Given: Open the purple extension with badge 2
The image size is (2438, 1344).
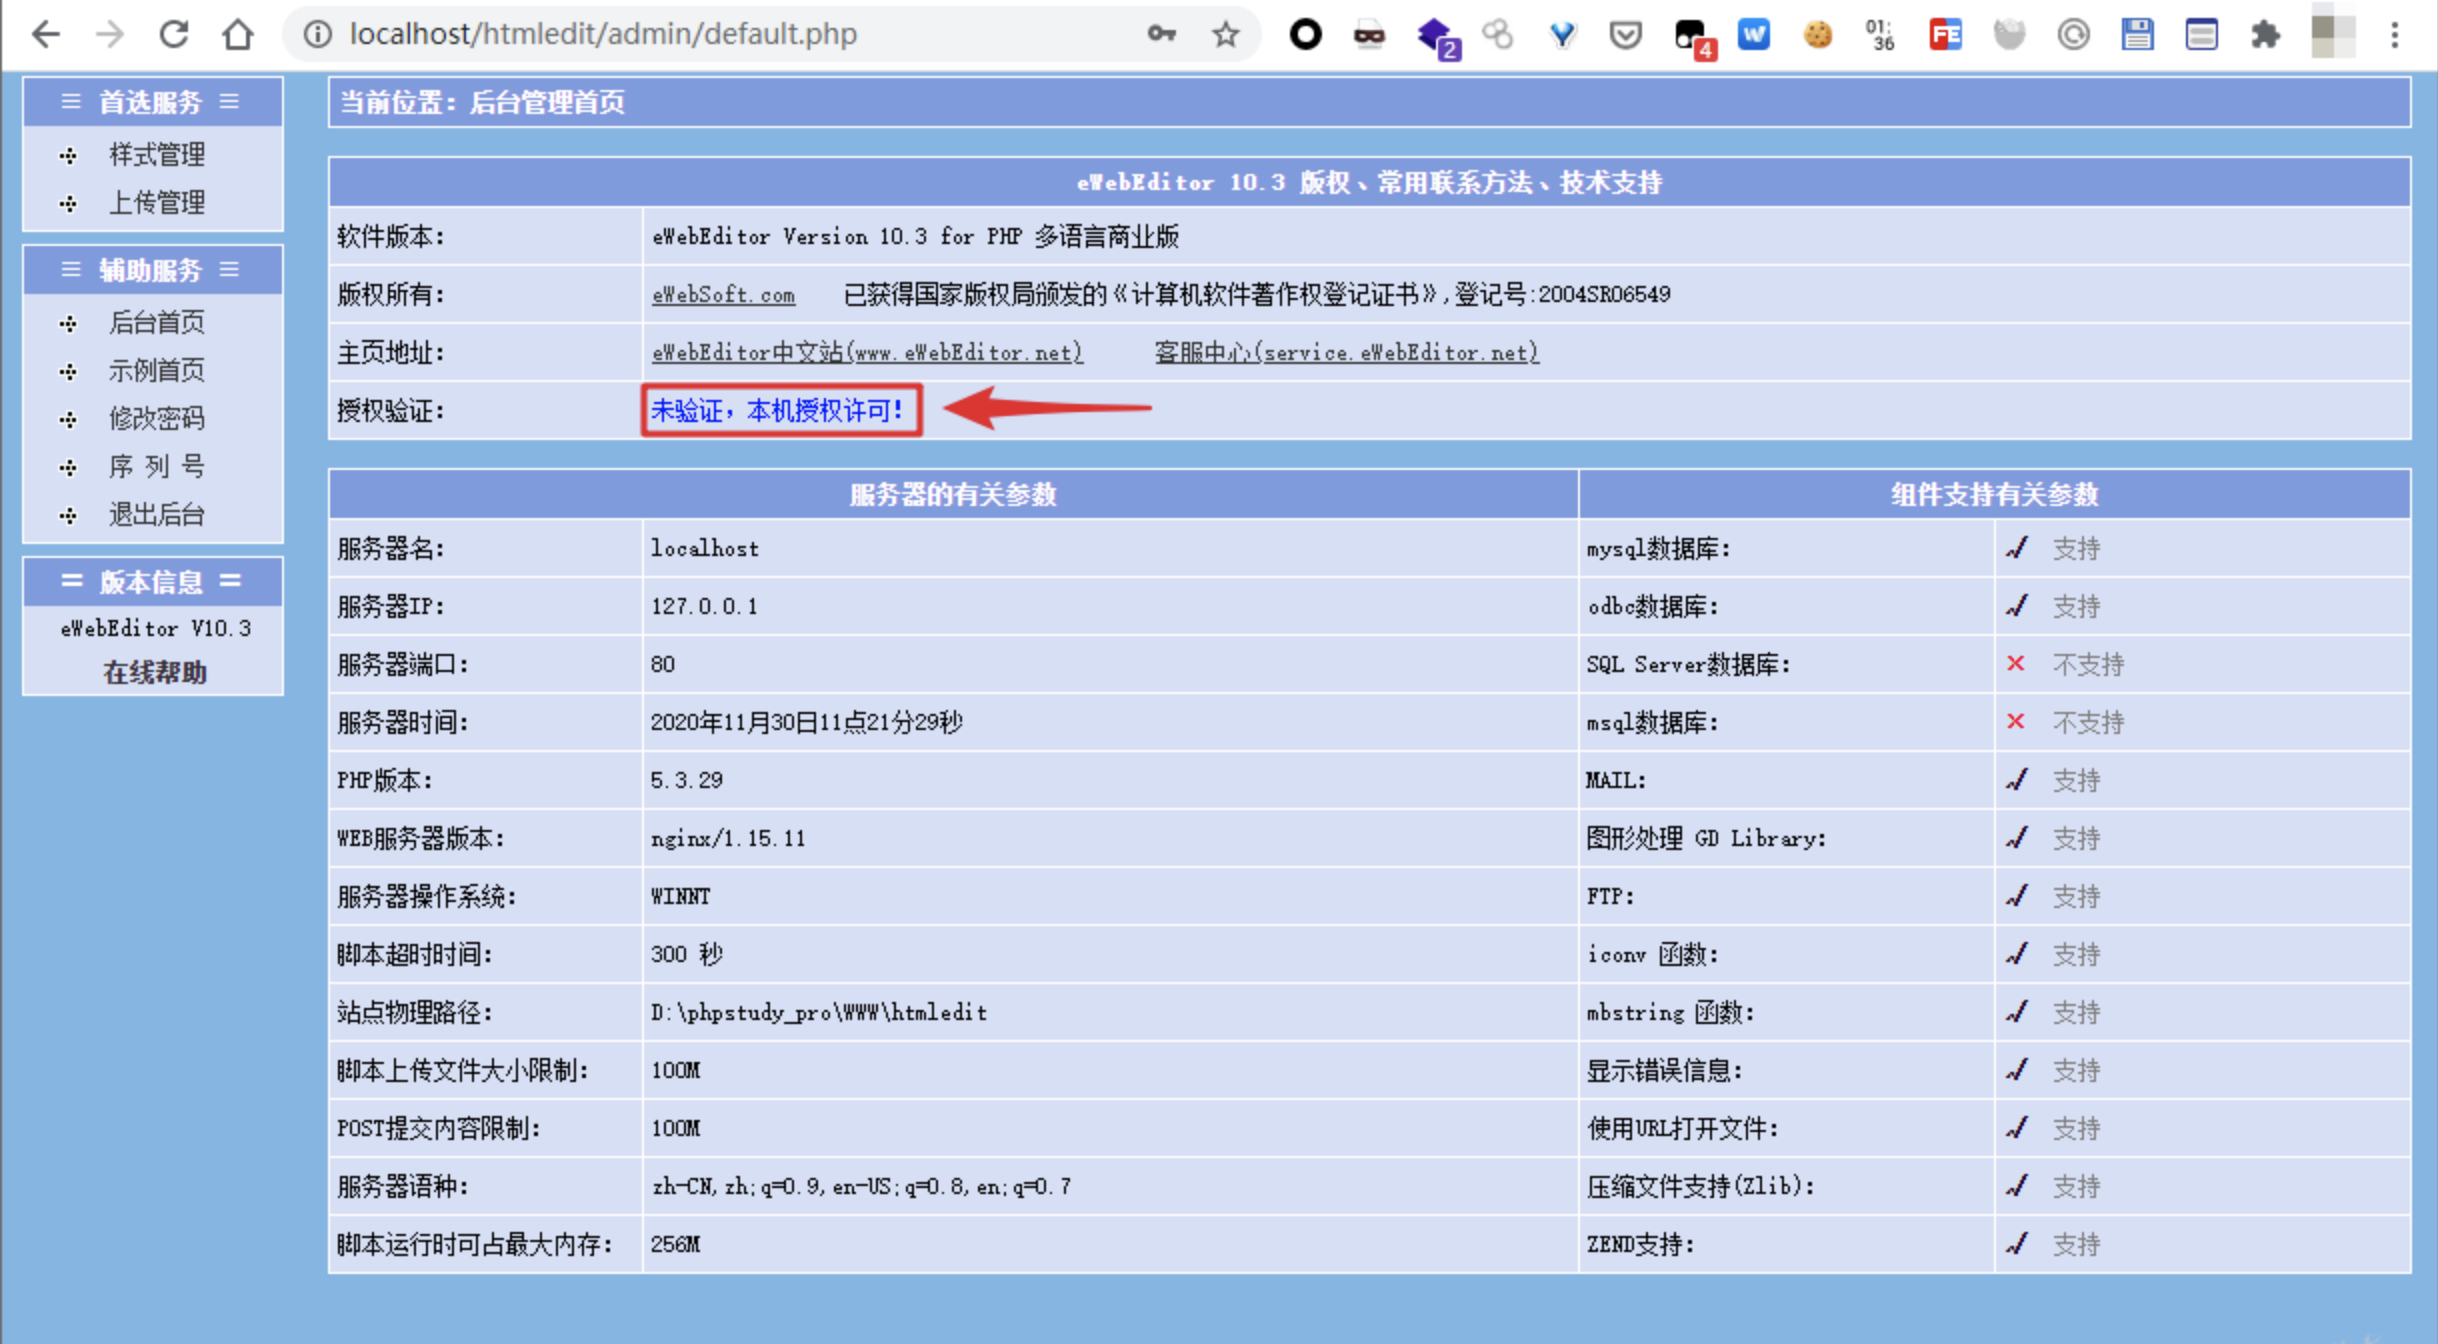Looking at the screenshot, I should pos(1437,37).
